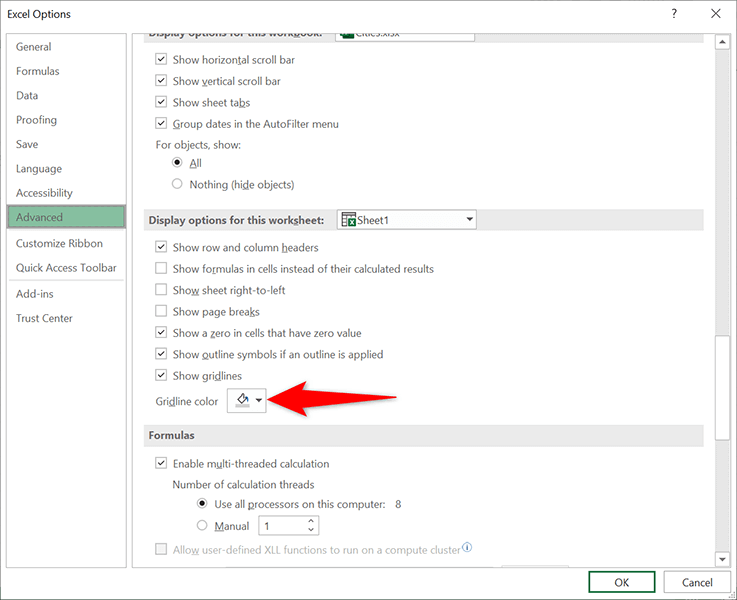Click the scrollbar down arrow
Screen dimensions: 737x600
click(x=722, y=559)
